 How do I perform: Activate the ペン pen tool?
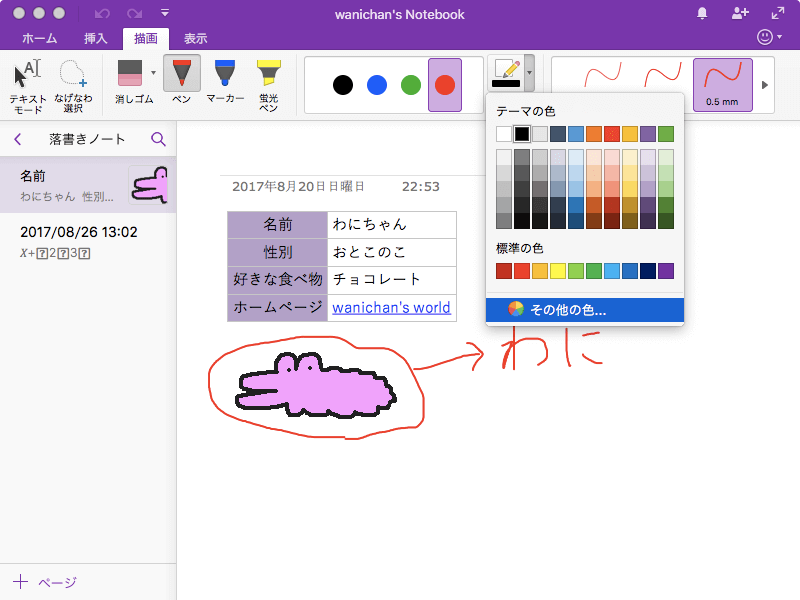pyautogui.click(x=182, y=81)
